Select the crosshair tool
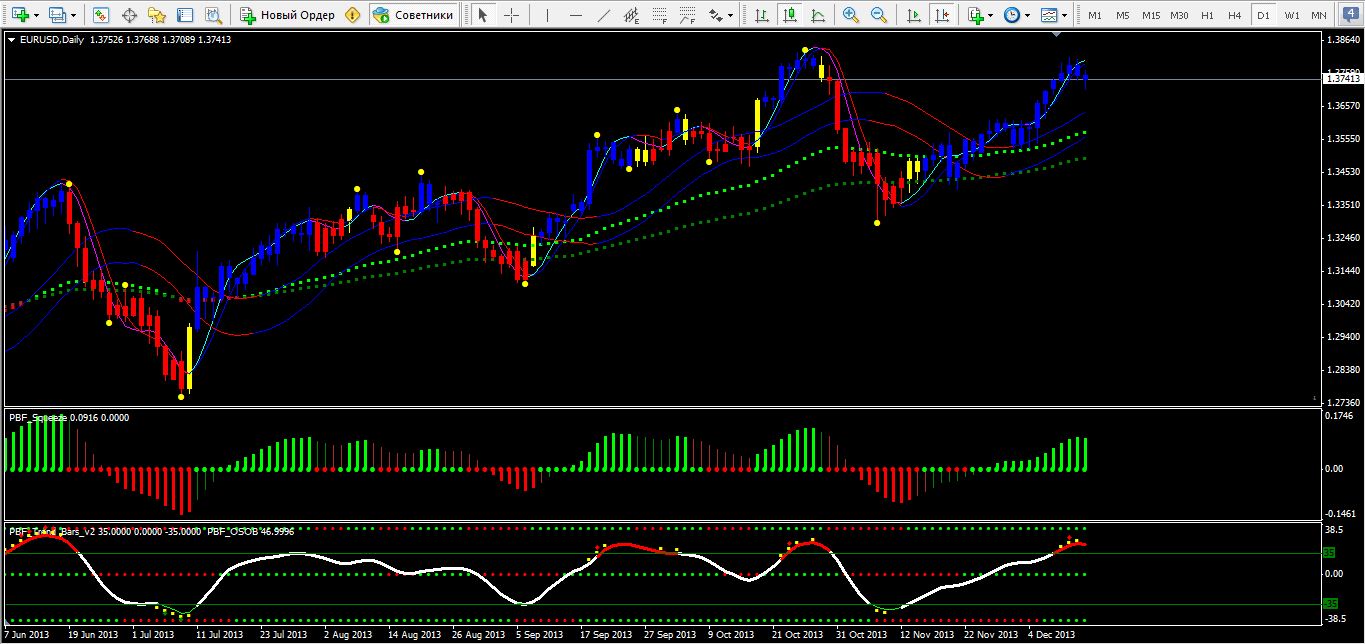1365x644 pixels. click(x=511, y=15)
